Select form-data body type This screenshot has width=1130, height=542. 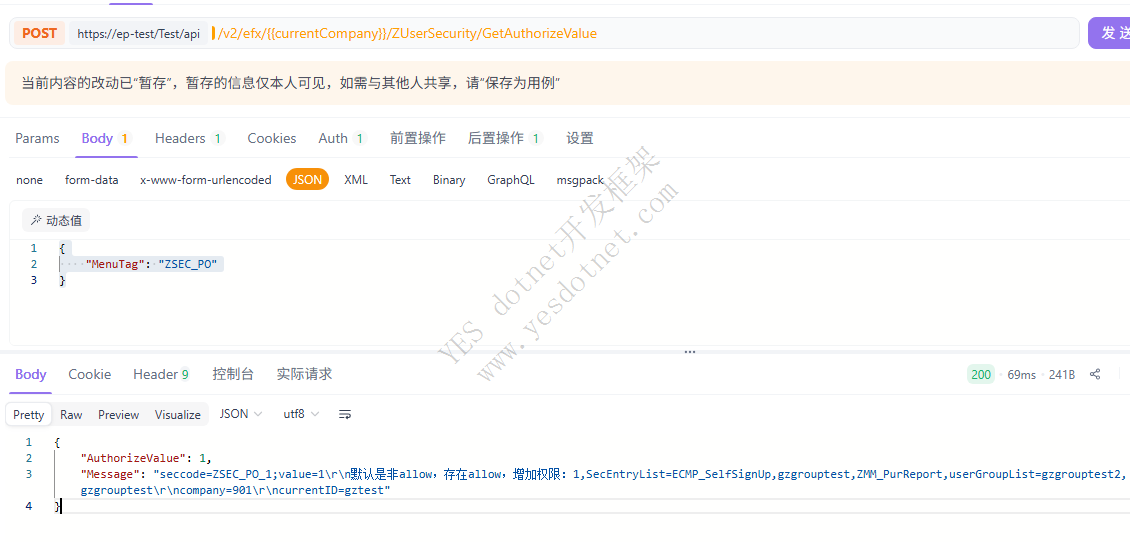(92, 180)
